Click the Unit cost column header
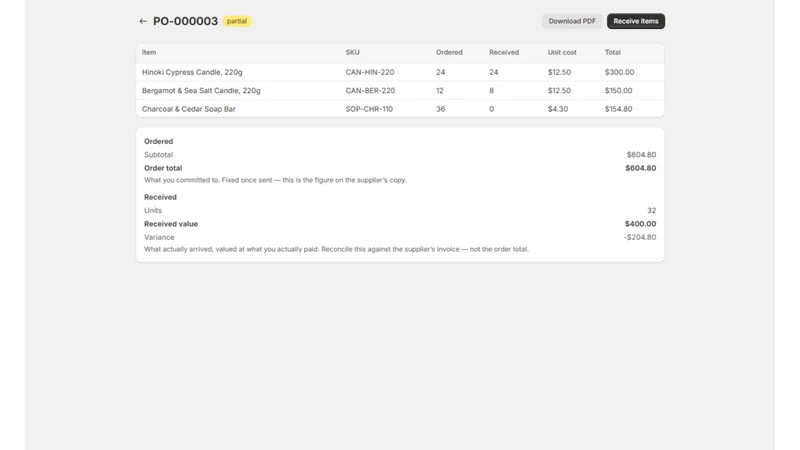Screen dimensions: 800x450 562,52
